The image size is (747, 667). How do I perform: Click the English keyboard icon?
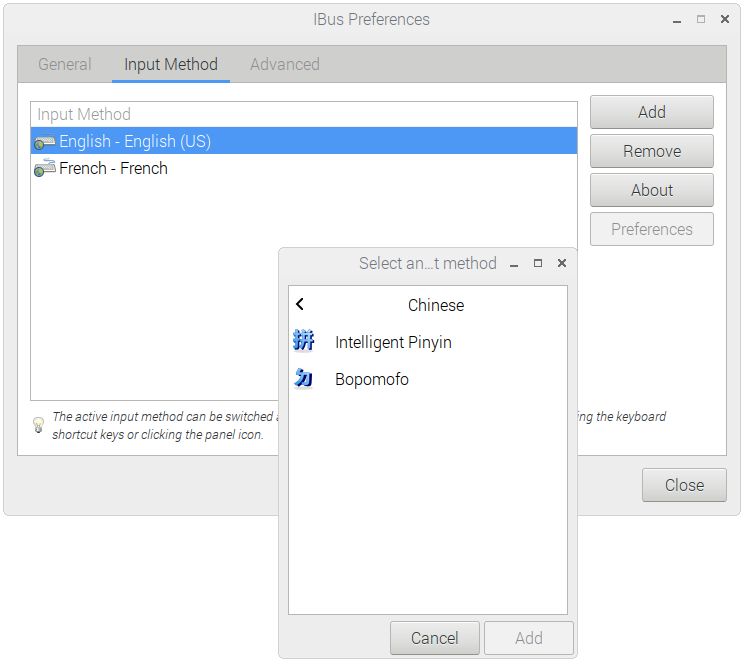click(45, 141)
